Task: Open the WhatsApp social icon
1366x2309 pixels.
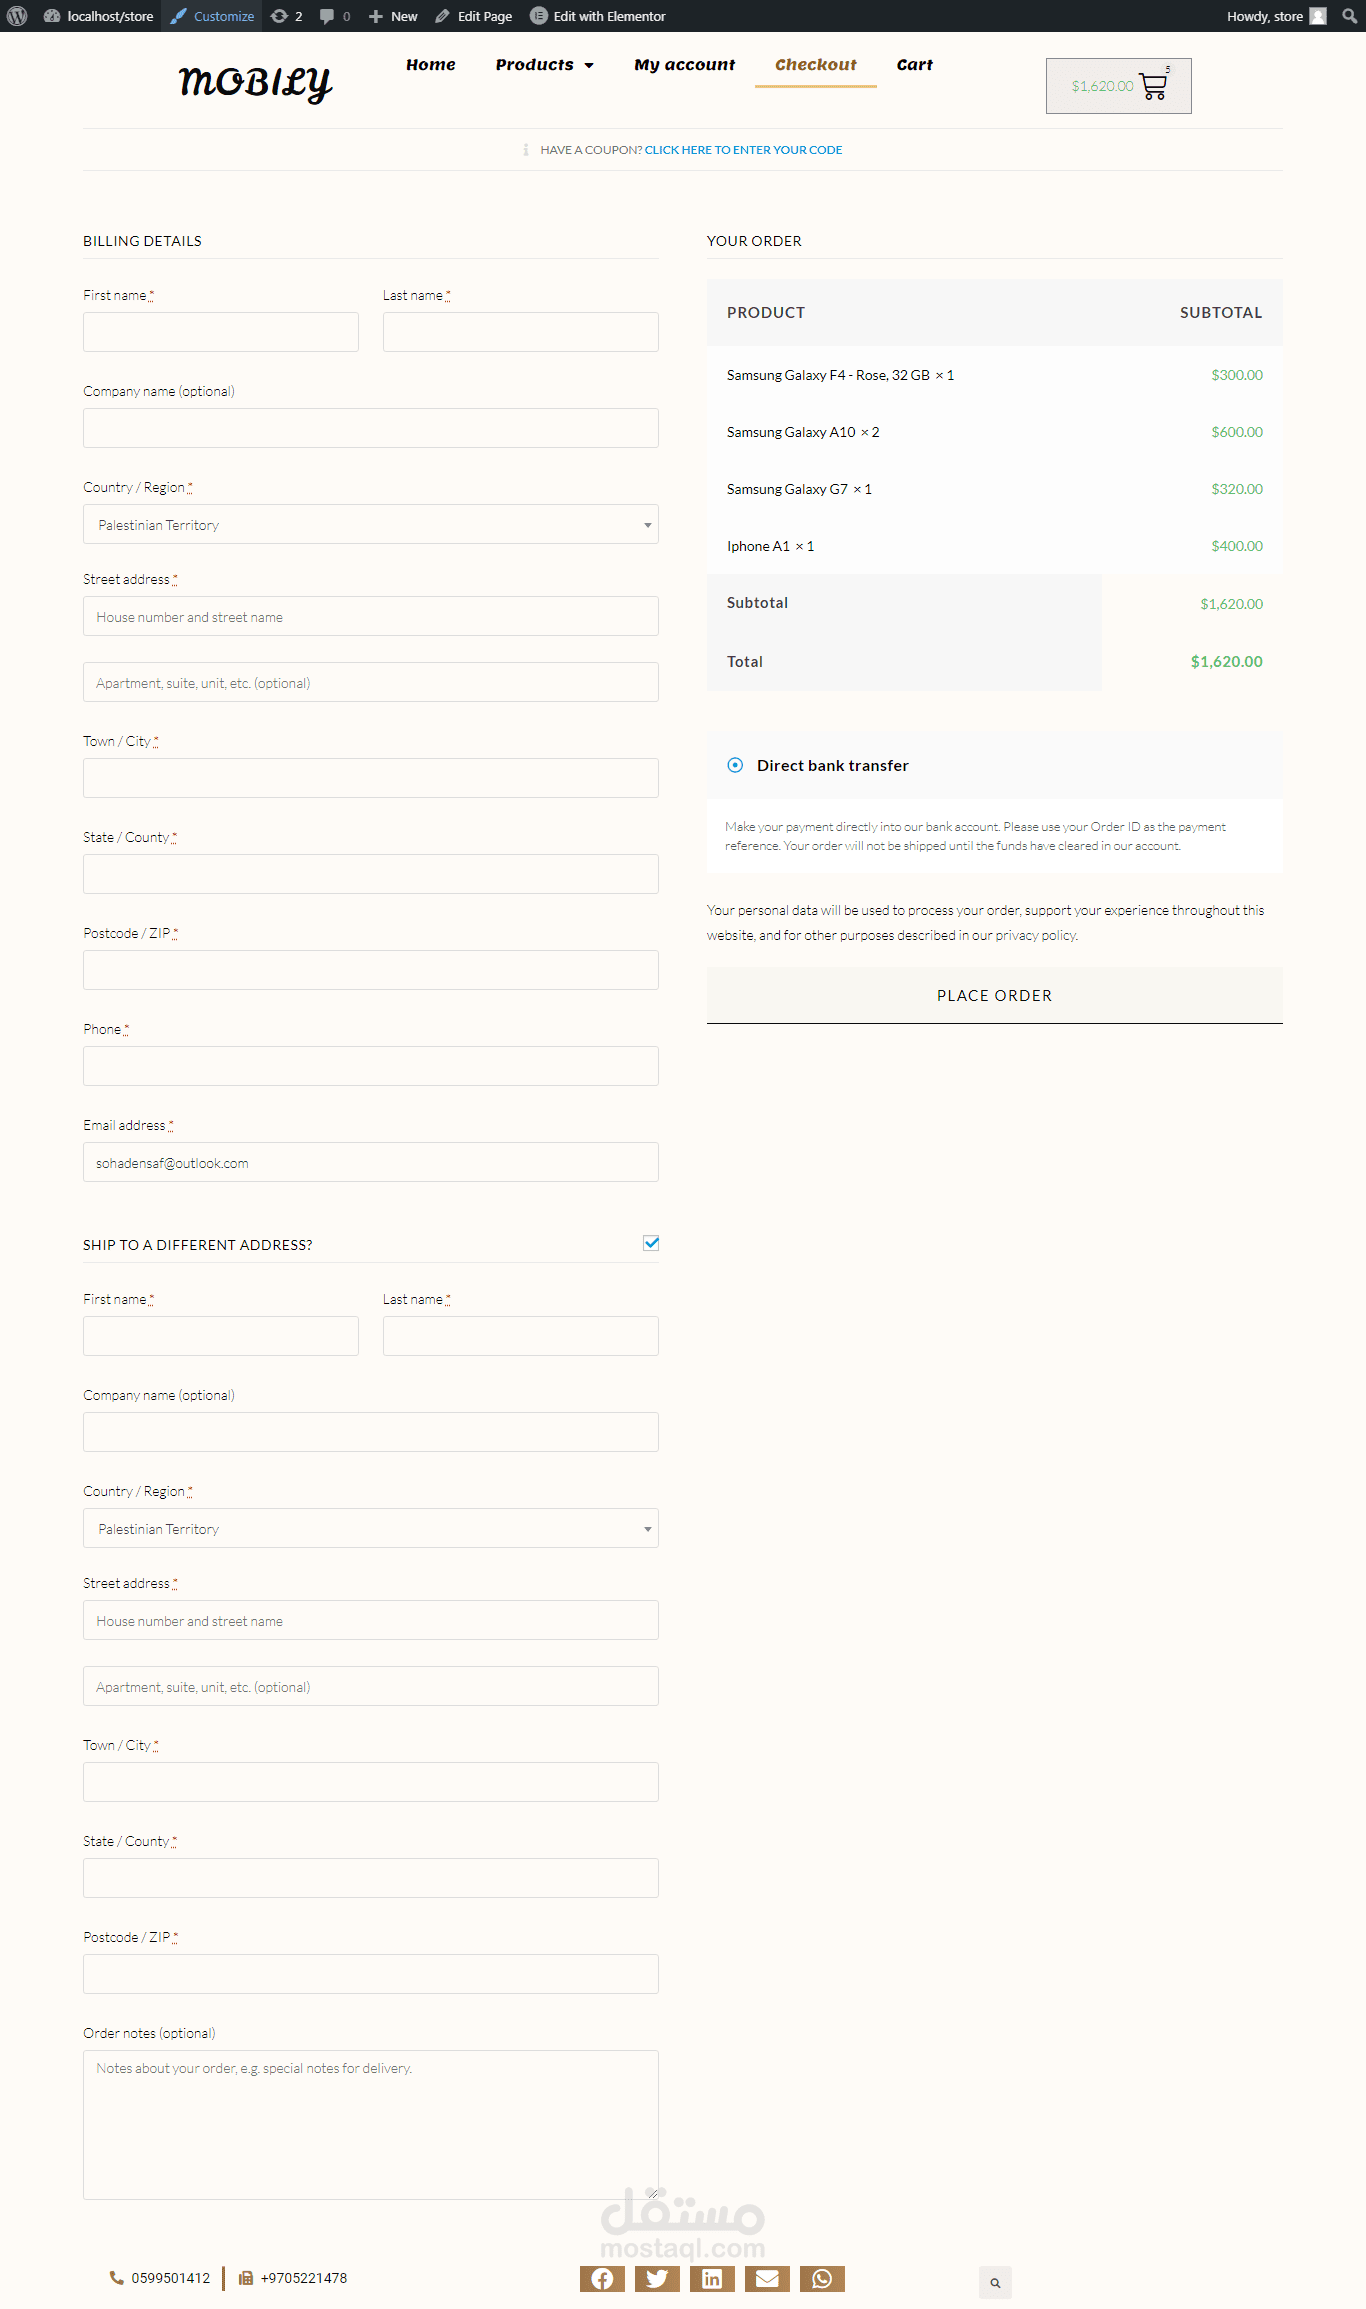Action: pos(822,2279)
